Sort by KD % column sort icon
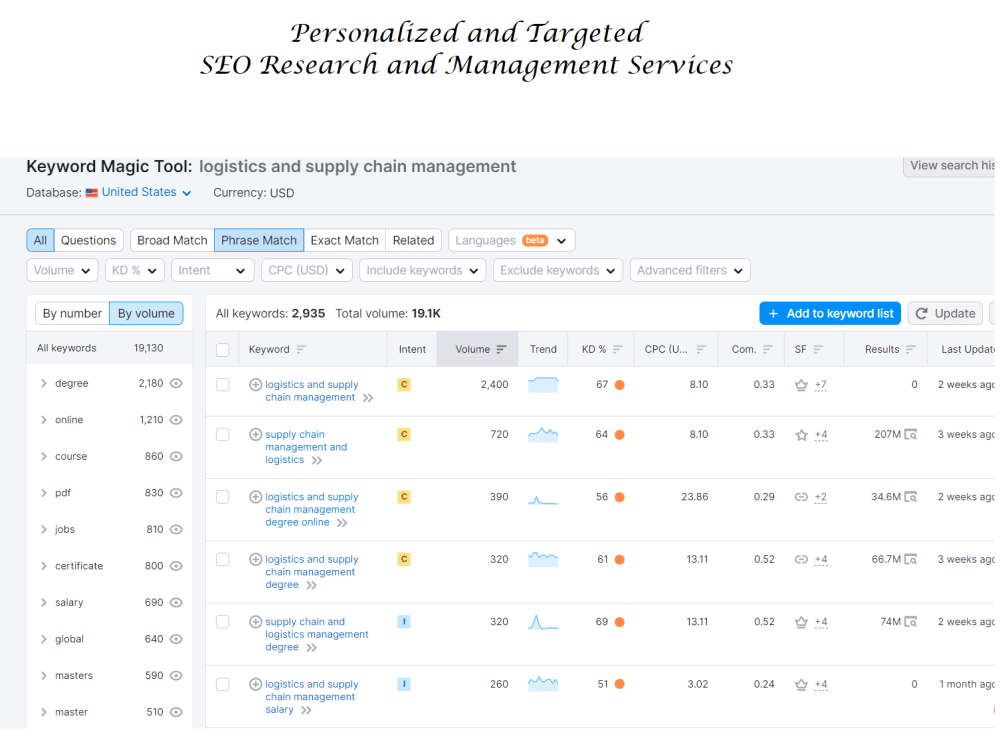The height and width of the screenshot is (750, 1000). point(617,349)
